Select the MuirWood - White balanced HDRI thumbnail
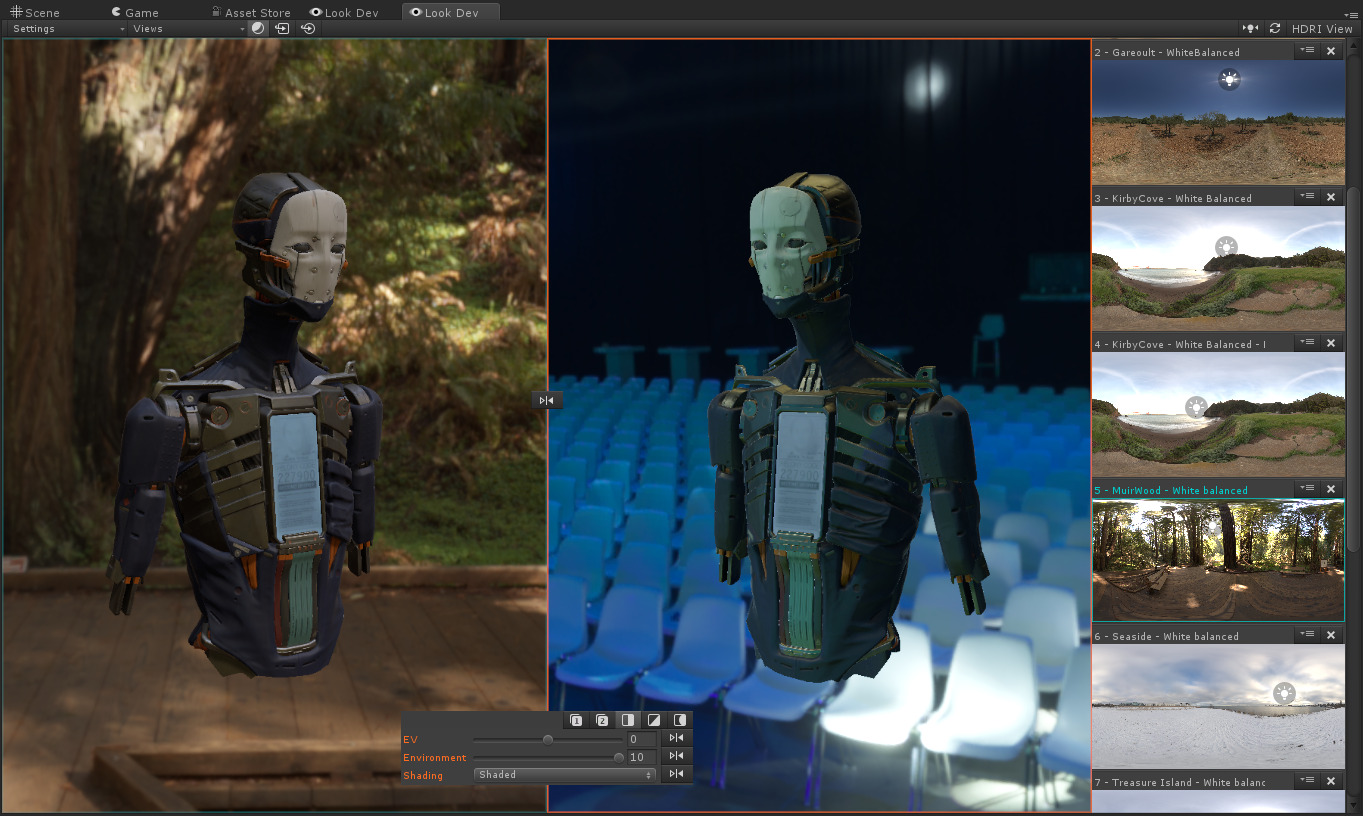 click(x=1216, y=559)
